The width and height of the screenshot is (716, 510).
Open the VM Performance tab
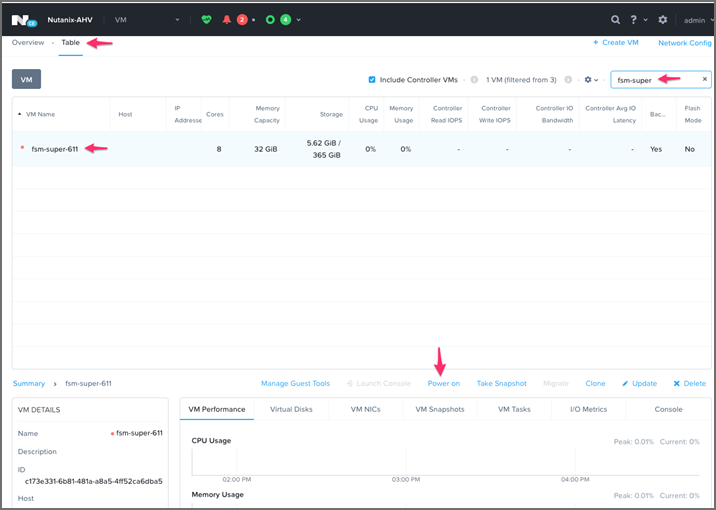pyautogui.click(x=217, y=409)
